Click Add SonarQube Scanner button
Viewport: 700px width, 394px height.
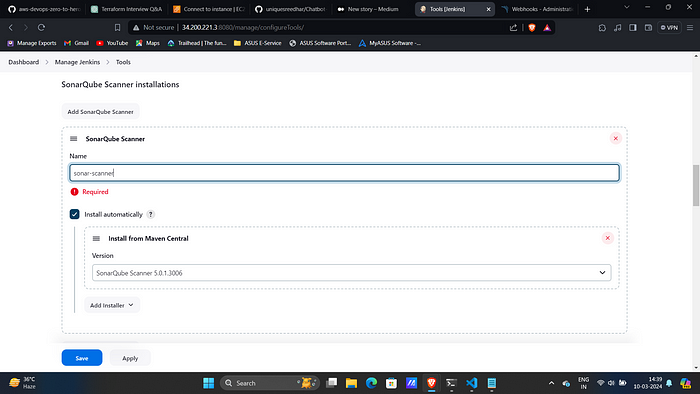click(x=100, y=112)
